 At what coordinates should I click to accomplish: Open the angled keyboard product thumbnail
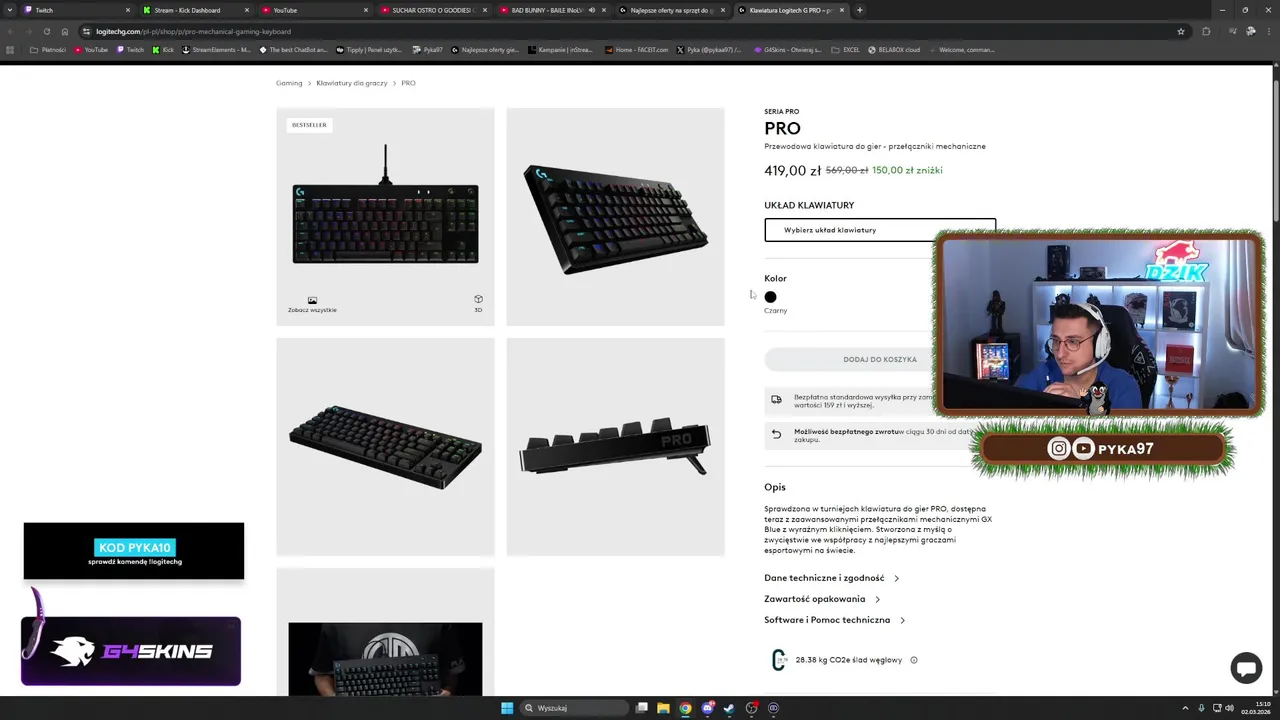(x=615, y=217)
